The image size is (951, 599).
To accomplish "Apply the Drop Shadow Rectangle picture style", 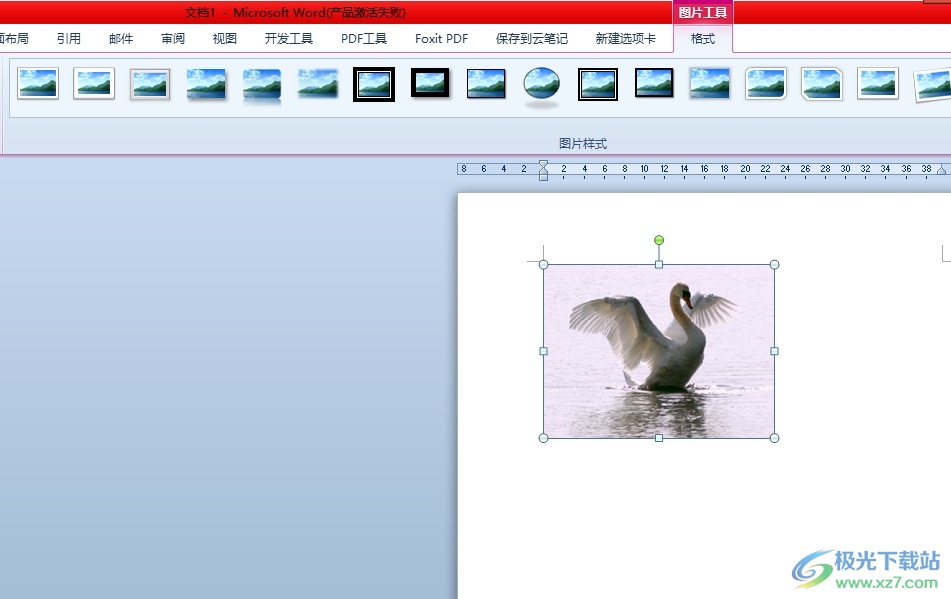I will pos(206,84).
